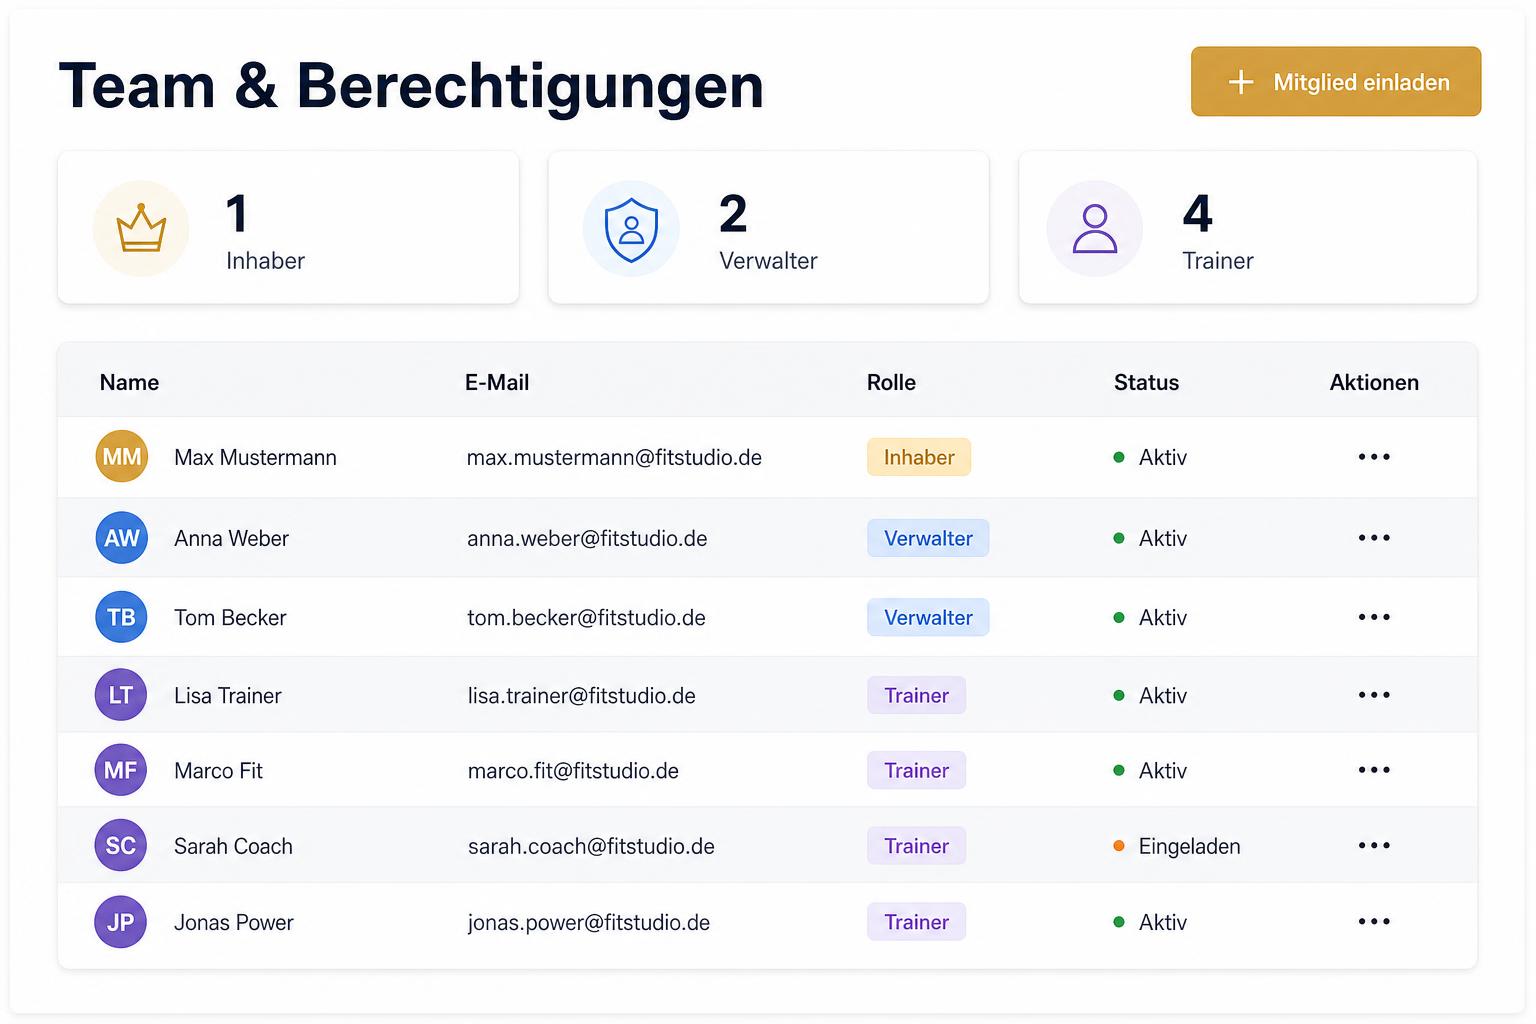The height and width of the screenshot is (1024, 1536).
Task: Sort by the Rolle column header
Action: click(891, 382)
